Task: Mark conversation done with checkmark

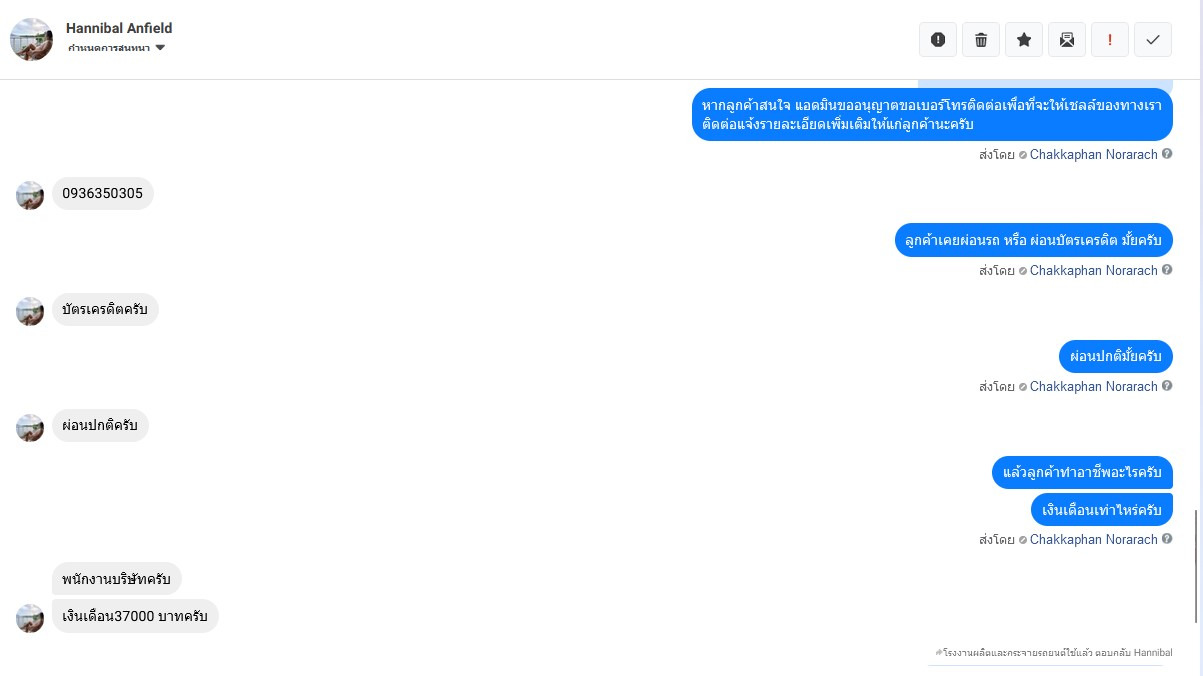Action: click(x=1153, y=39)
